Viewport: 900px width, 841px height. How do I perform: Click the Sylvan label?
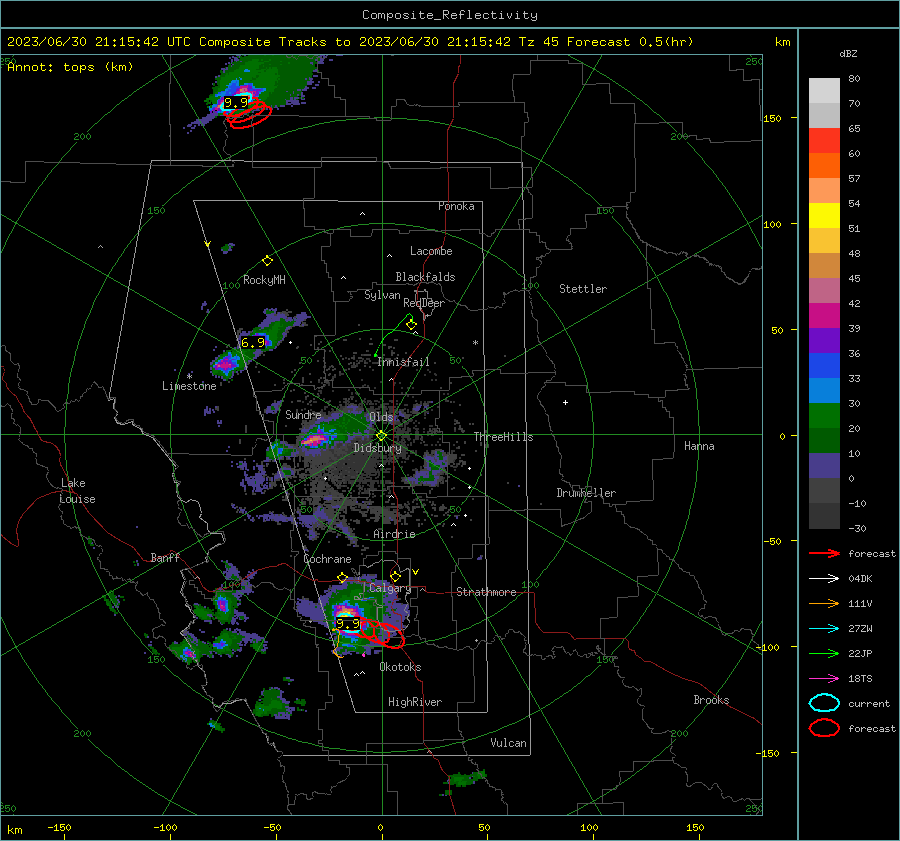tap(382, 295)
